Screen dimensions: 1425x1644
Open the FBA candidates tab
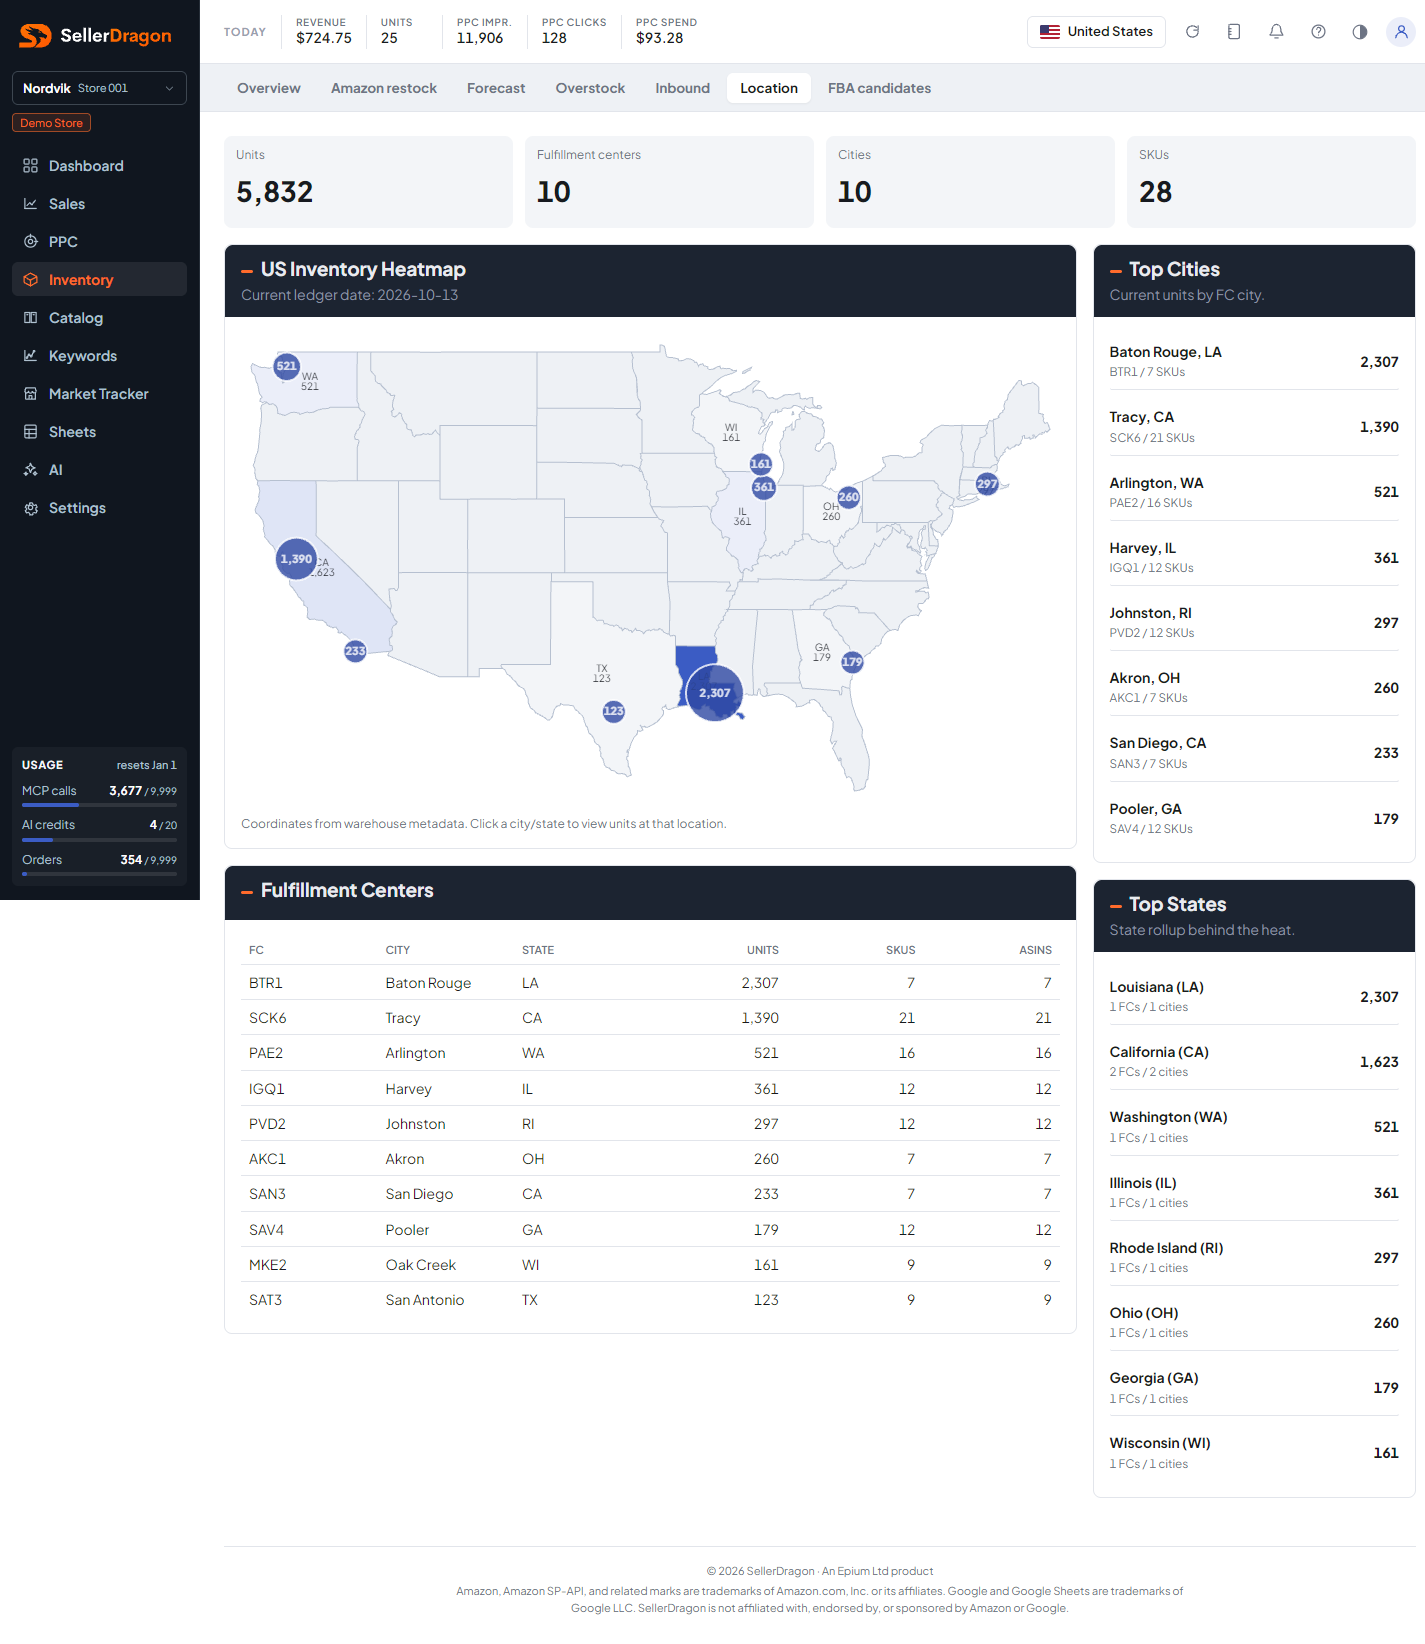879,88
